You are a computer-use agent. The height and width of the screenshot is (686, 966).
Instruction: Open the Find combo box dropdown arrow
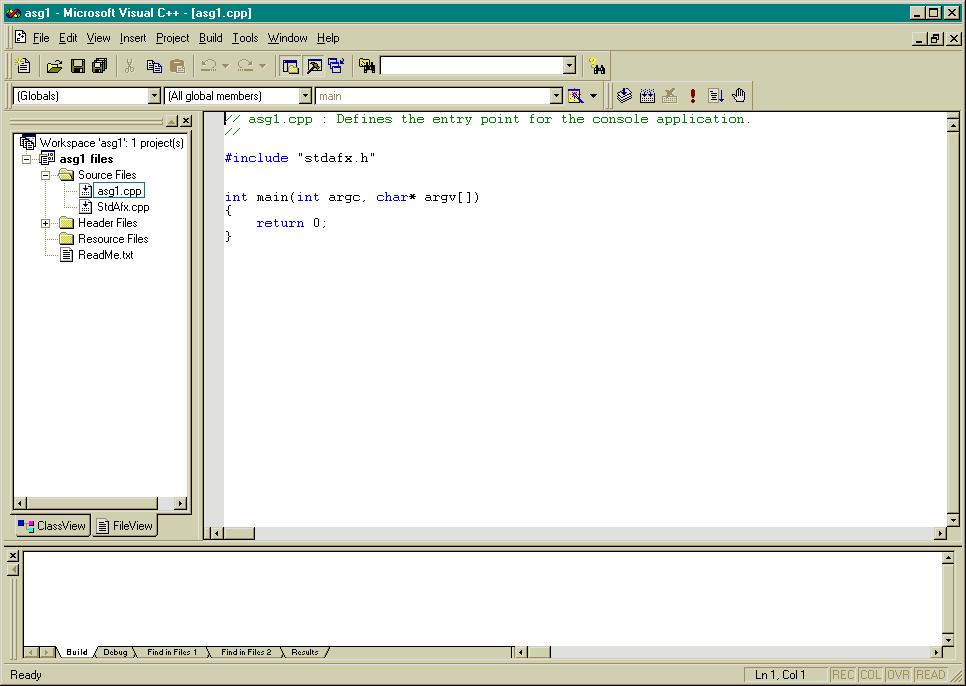point(569,65)
